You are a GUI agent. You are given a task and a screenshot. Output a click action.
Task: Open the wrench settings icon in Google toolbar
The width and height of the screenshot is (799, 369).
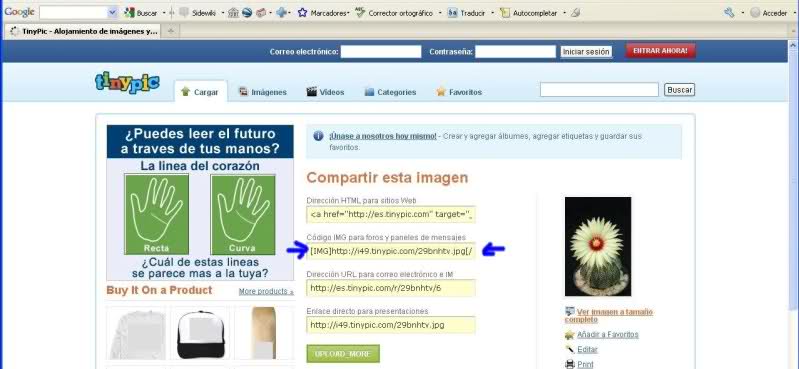pos(729,13)
